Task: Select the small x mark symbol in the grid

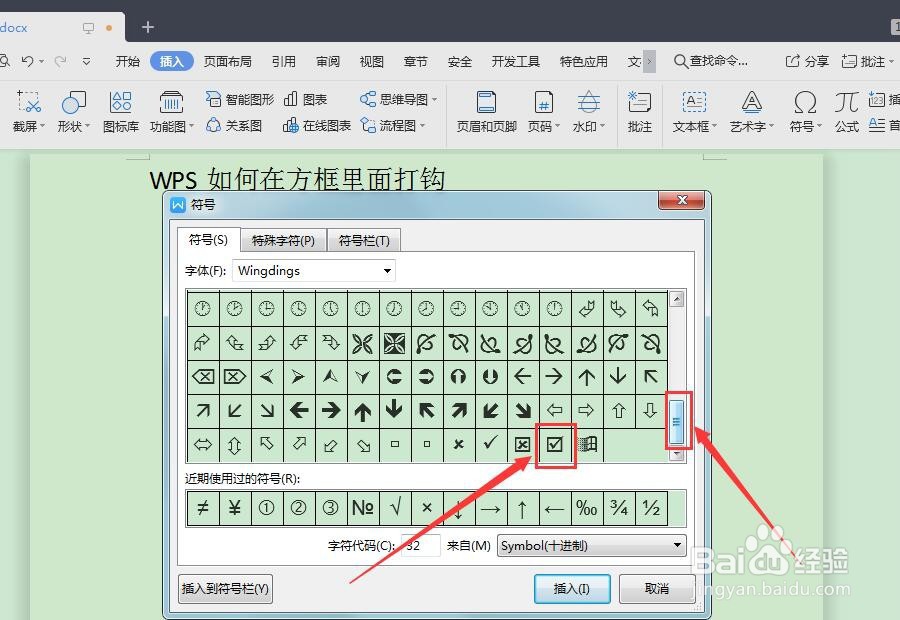Action: (458, 444)
